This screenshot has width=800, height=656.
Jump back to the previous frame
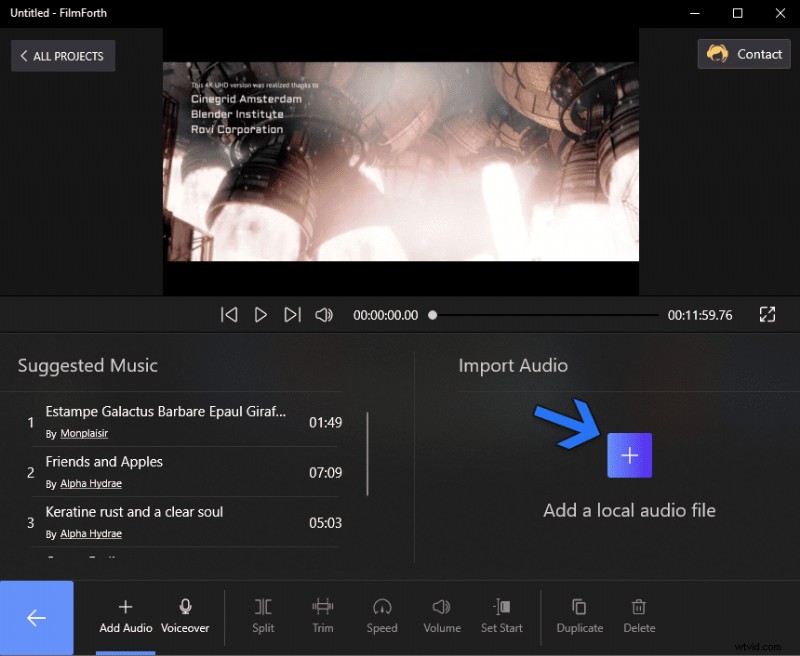pyautogui.click(x=229, y=314)
